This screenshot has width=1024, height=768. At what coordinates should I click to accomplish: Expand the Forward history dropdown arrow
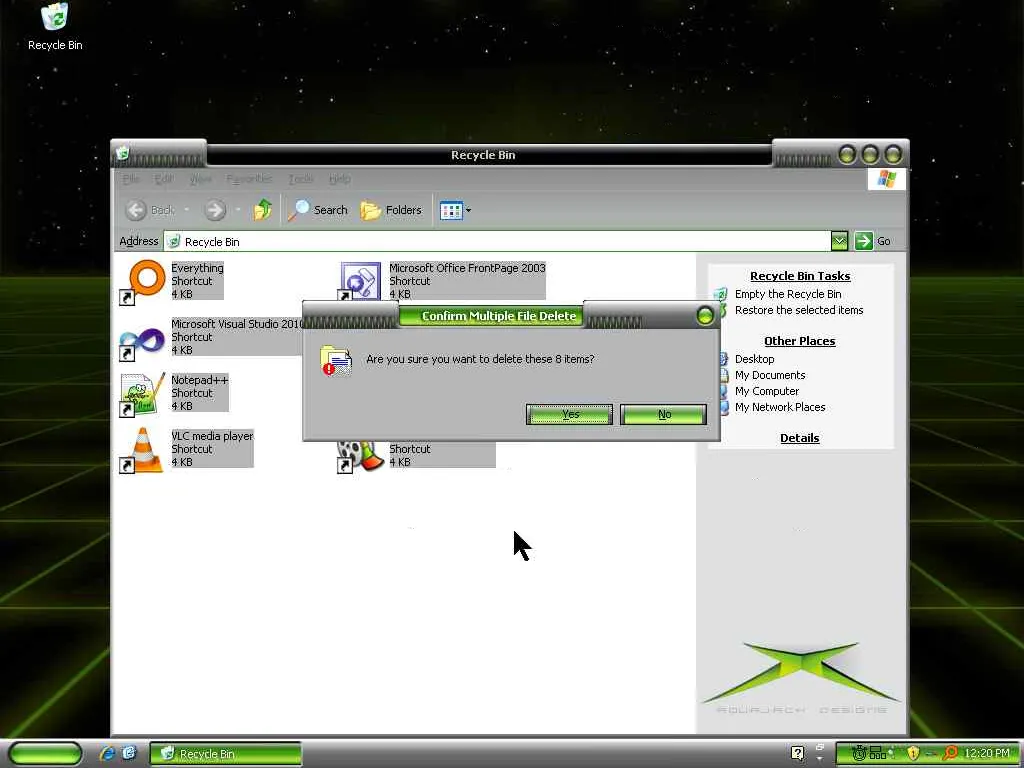[x=238, y=210]
